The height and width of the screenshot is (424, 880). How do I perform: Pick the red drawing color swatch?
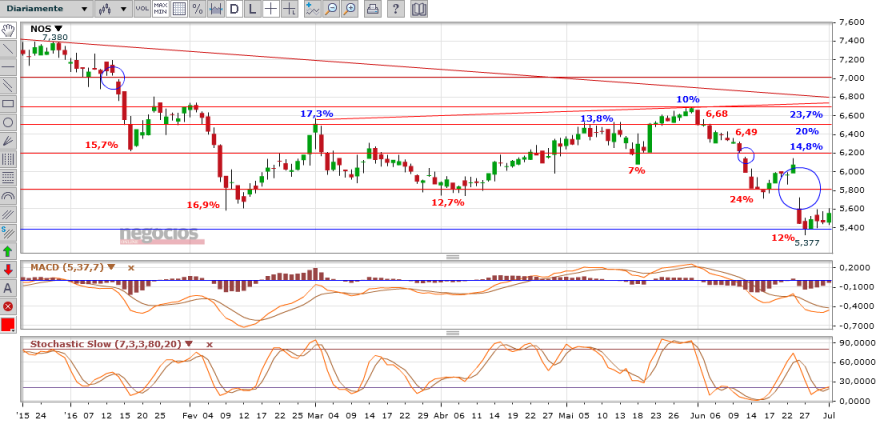click(8, 326)
